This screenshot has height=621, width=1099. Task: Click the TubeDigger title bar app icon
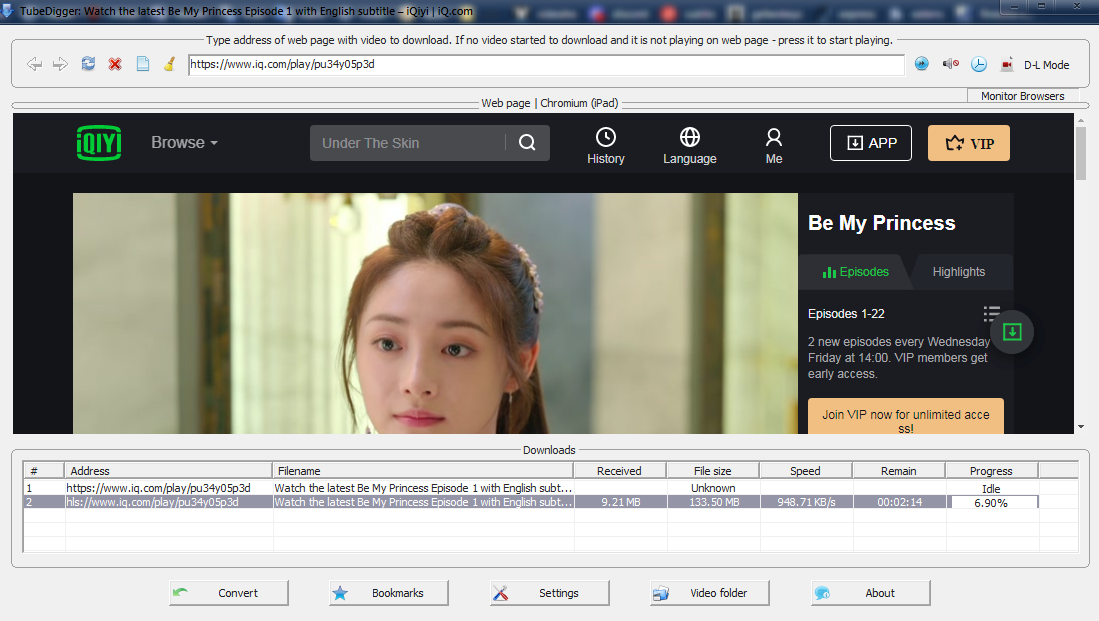point(7,11)
